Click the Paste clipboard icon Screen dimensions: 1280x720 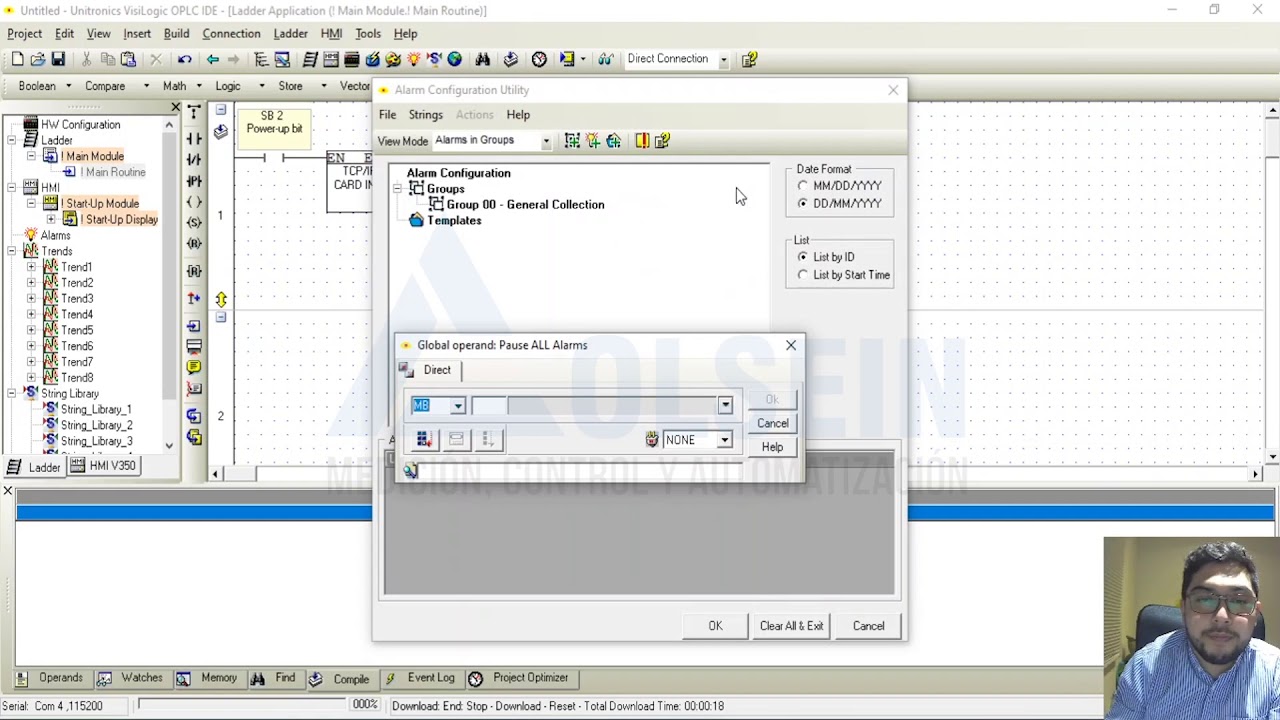click(x=128, y=60)
